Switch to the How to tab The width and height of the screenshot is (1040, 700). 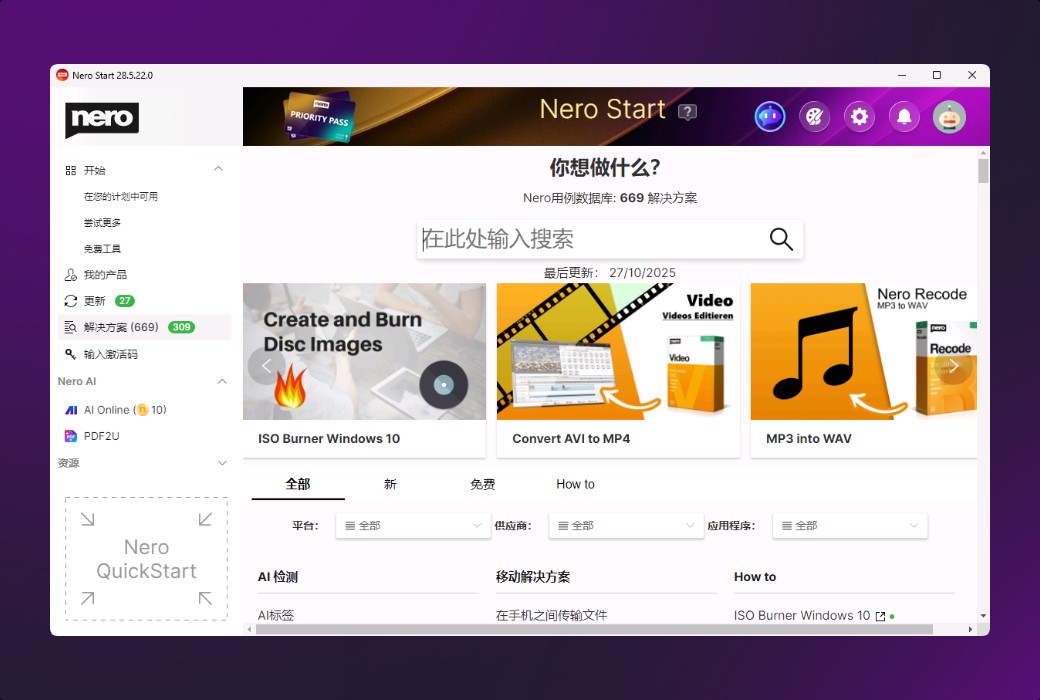pos(575,484)
